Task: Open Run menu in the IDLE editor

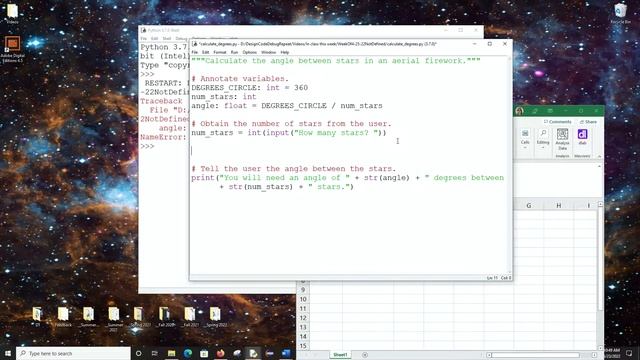Action: (234, 52)
